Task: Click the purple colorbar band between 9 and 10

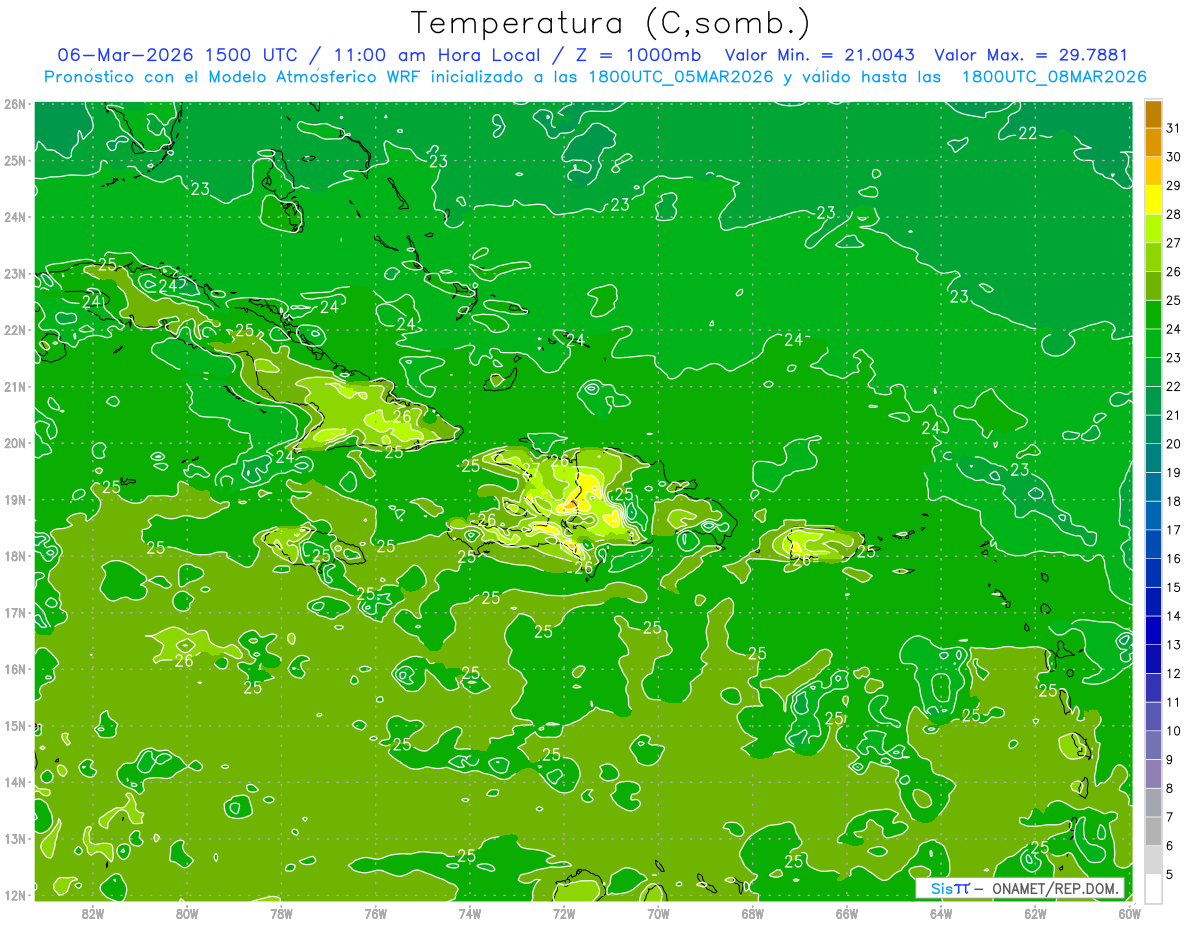Action: tap(1153, 745)
